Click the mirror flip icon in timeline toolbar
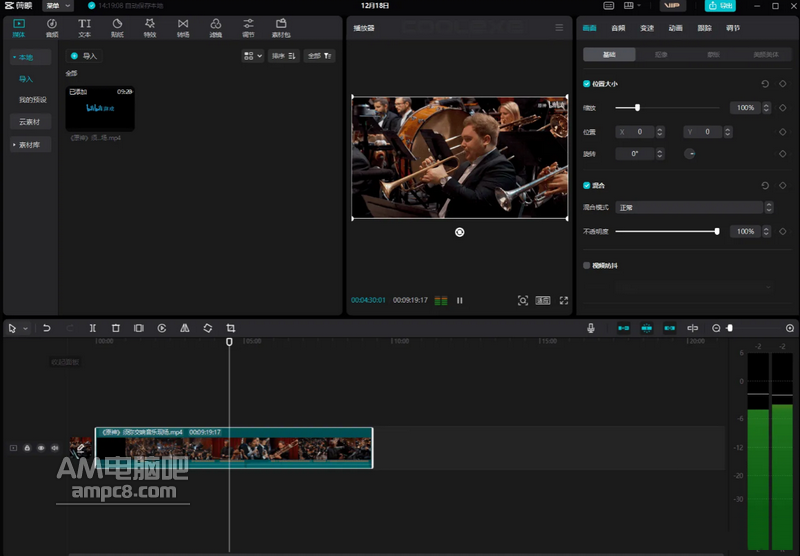 coord(185,328)
